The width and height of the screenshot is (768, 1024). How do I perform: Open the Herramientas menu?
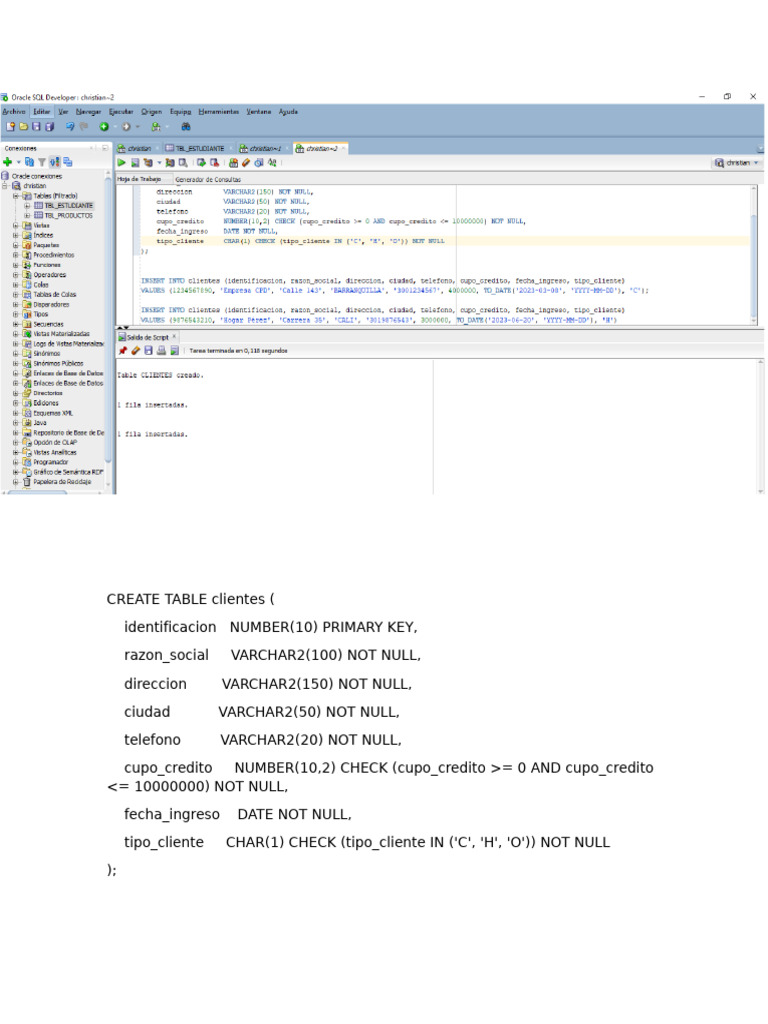(x=219, y=112)
